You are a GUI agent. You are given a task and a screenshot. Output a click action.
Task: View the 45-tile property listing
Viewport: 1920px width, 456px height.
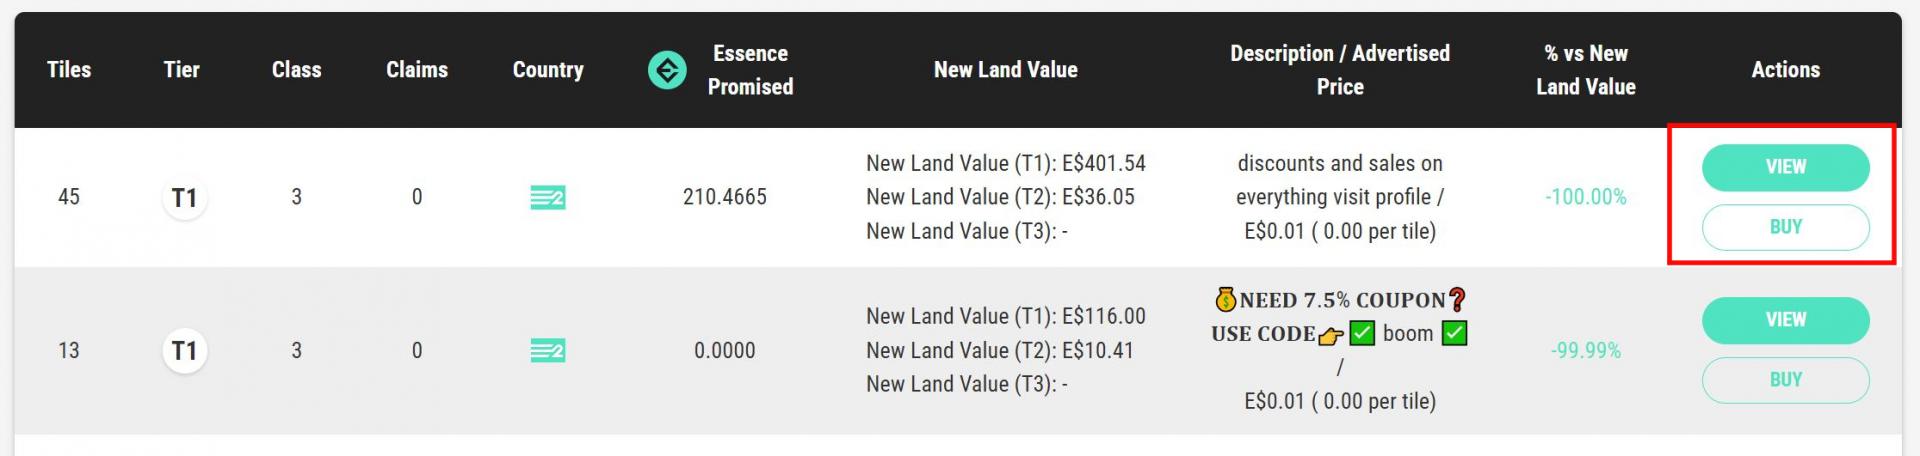pyautogui.click(x=1785, y=167)
